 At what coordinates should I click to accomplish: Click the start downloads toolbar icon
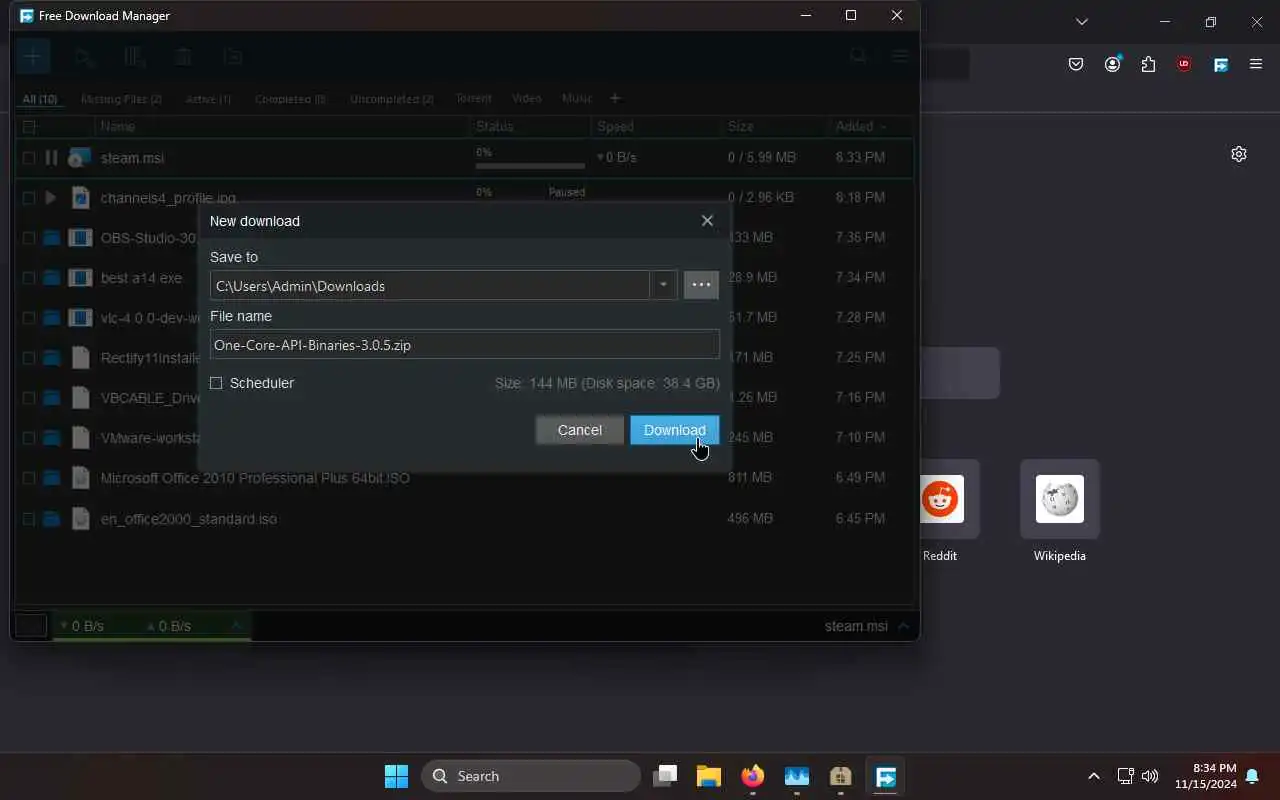[84, 57]
